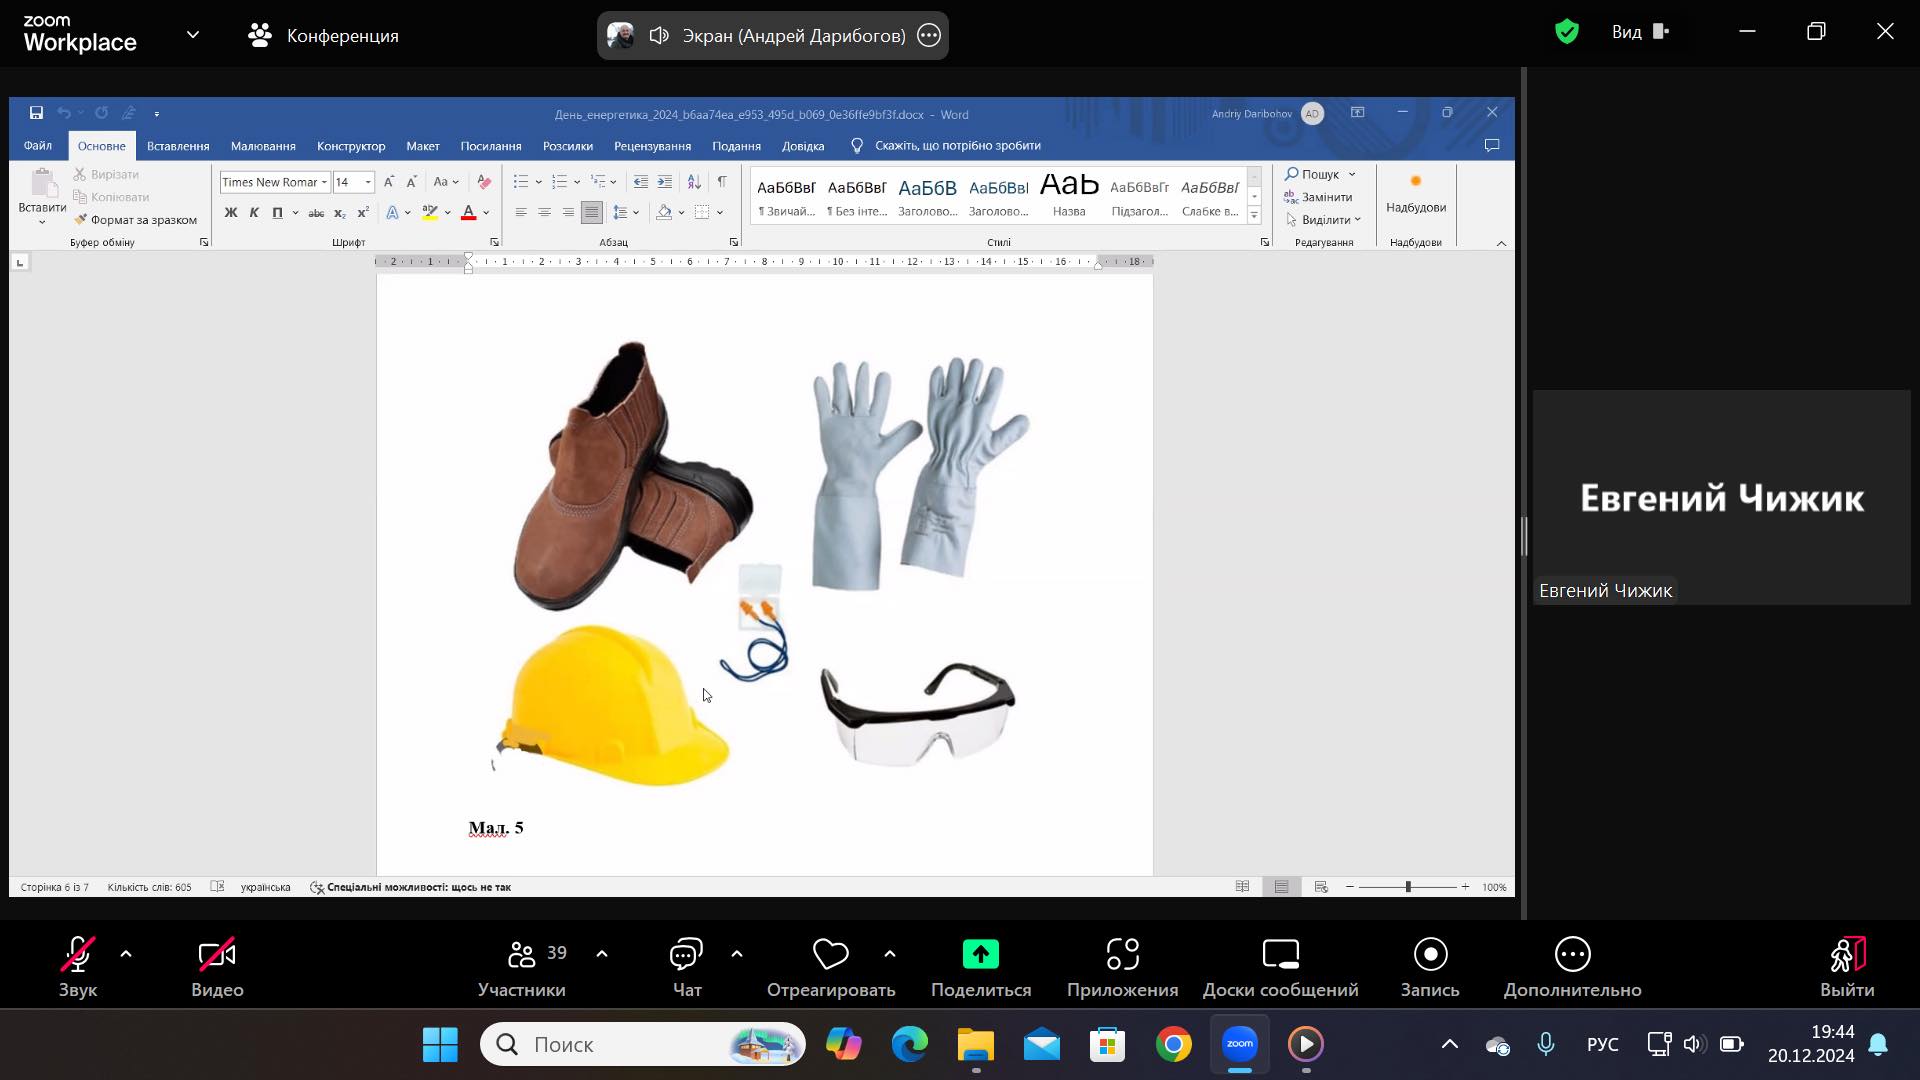Click the green Поделиться share screen icon
The height and width of the screenshot is (1080, 1920).
pos(980,955)
